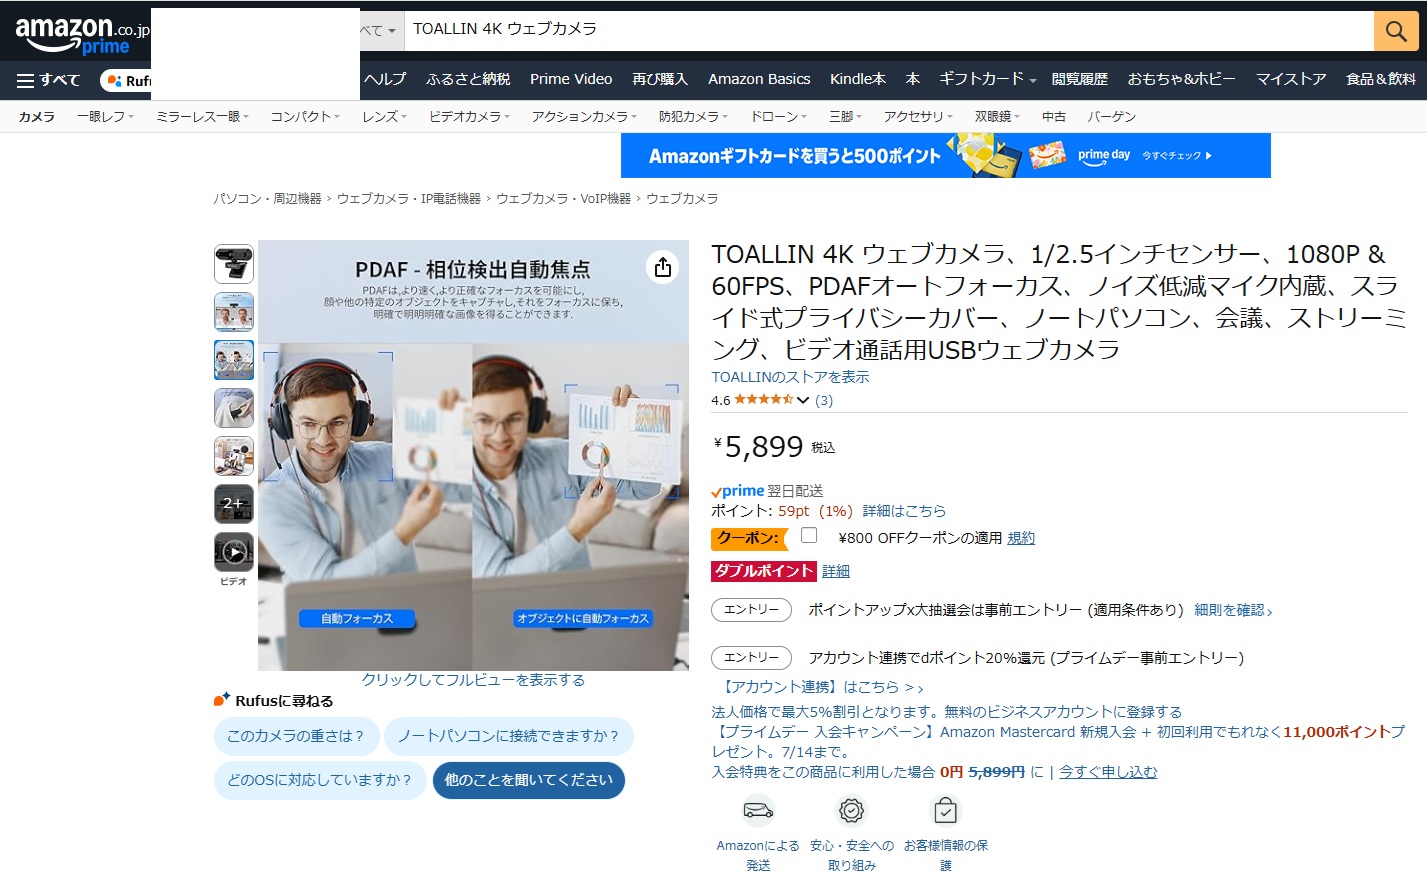Expand the ミラーレス一眼 category dropdown
Screen dimensions: 1427x875
[x=203, y=116]
